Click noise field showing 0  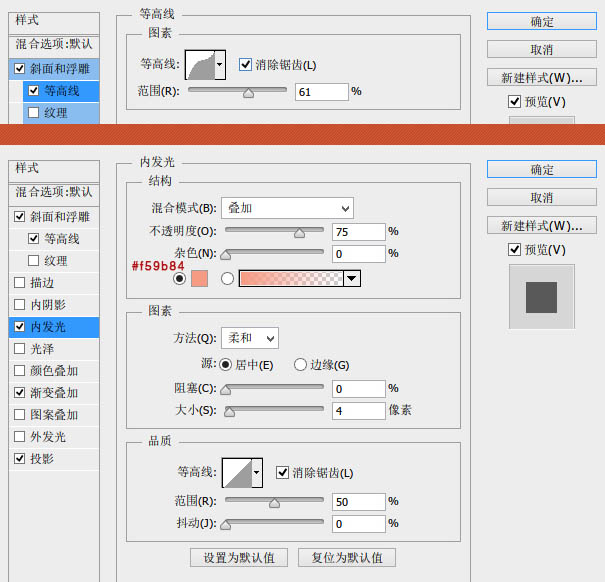(358, 254)
